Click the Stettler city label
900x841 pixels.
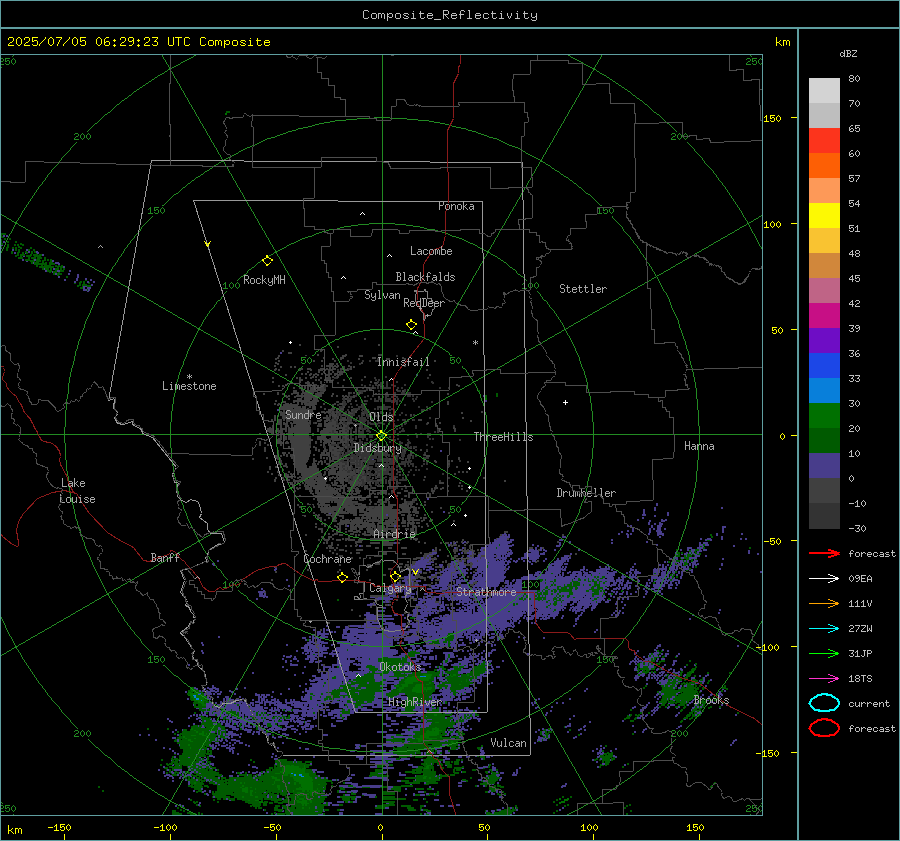coord(583,289)
